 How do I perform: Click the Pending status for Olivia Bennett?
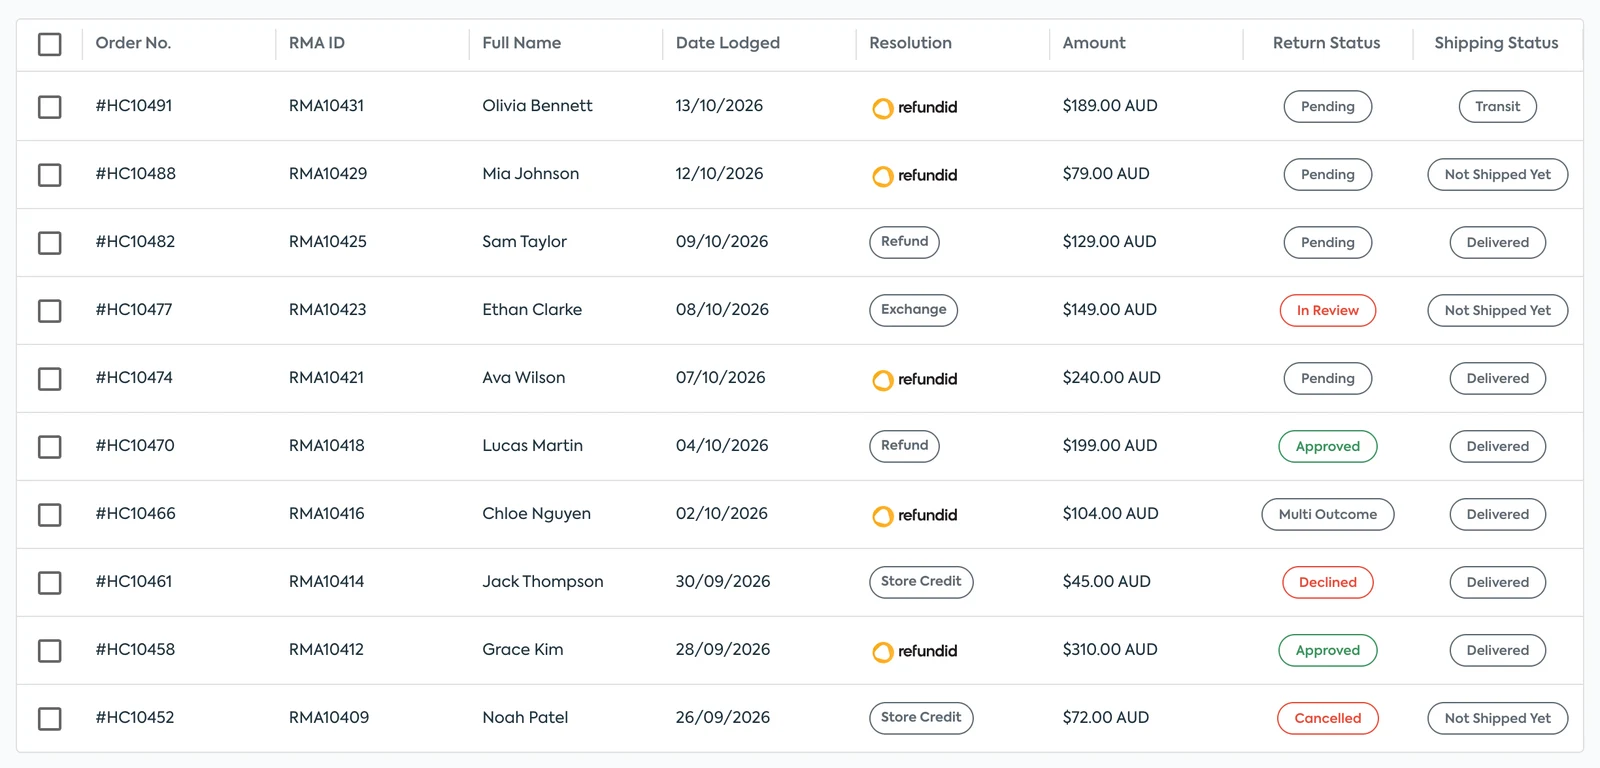[x=1327, y=107]
